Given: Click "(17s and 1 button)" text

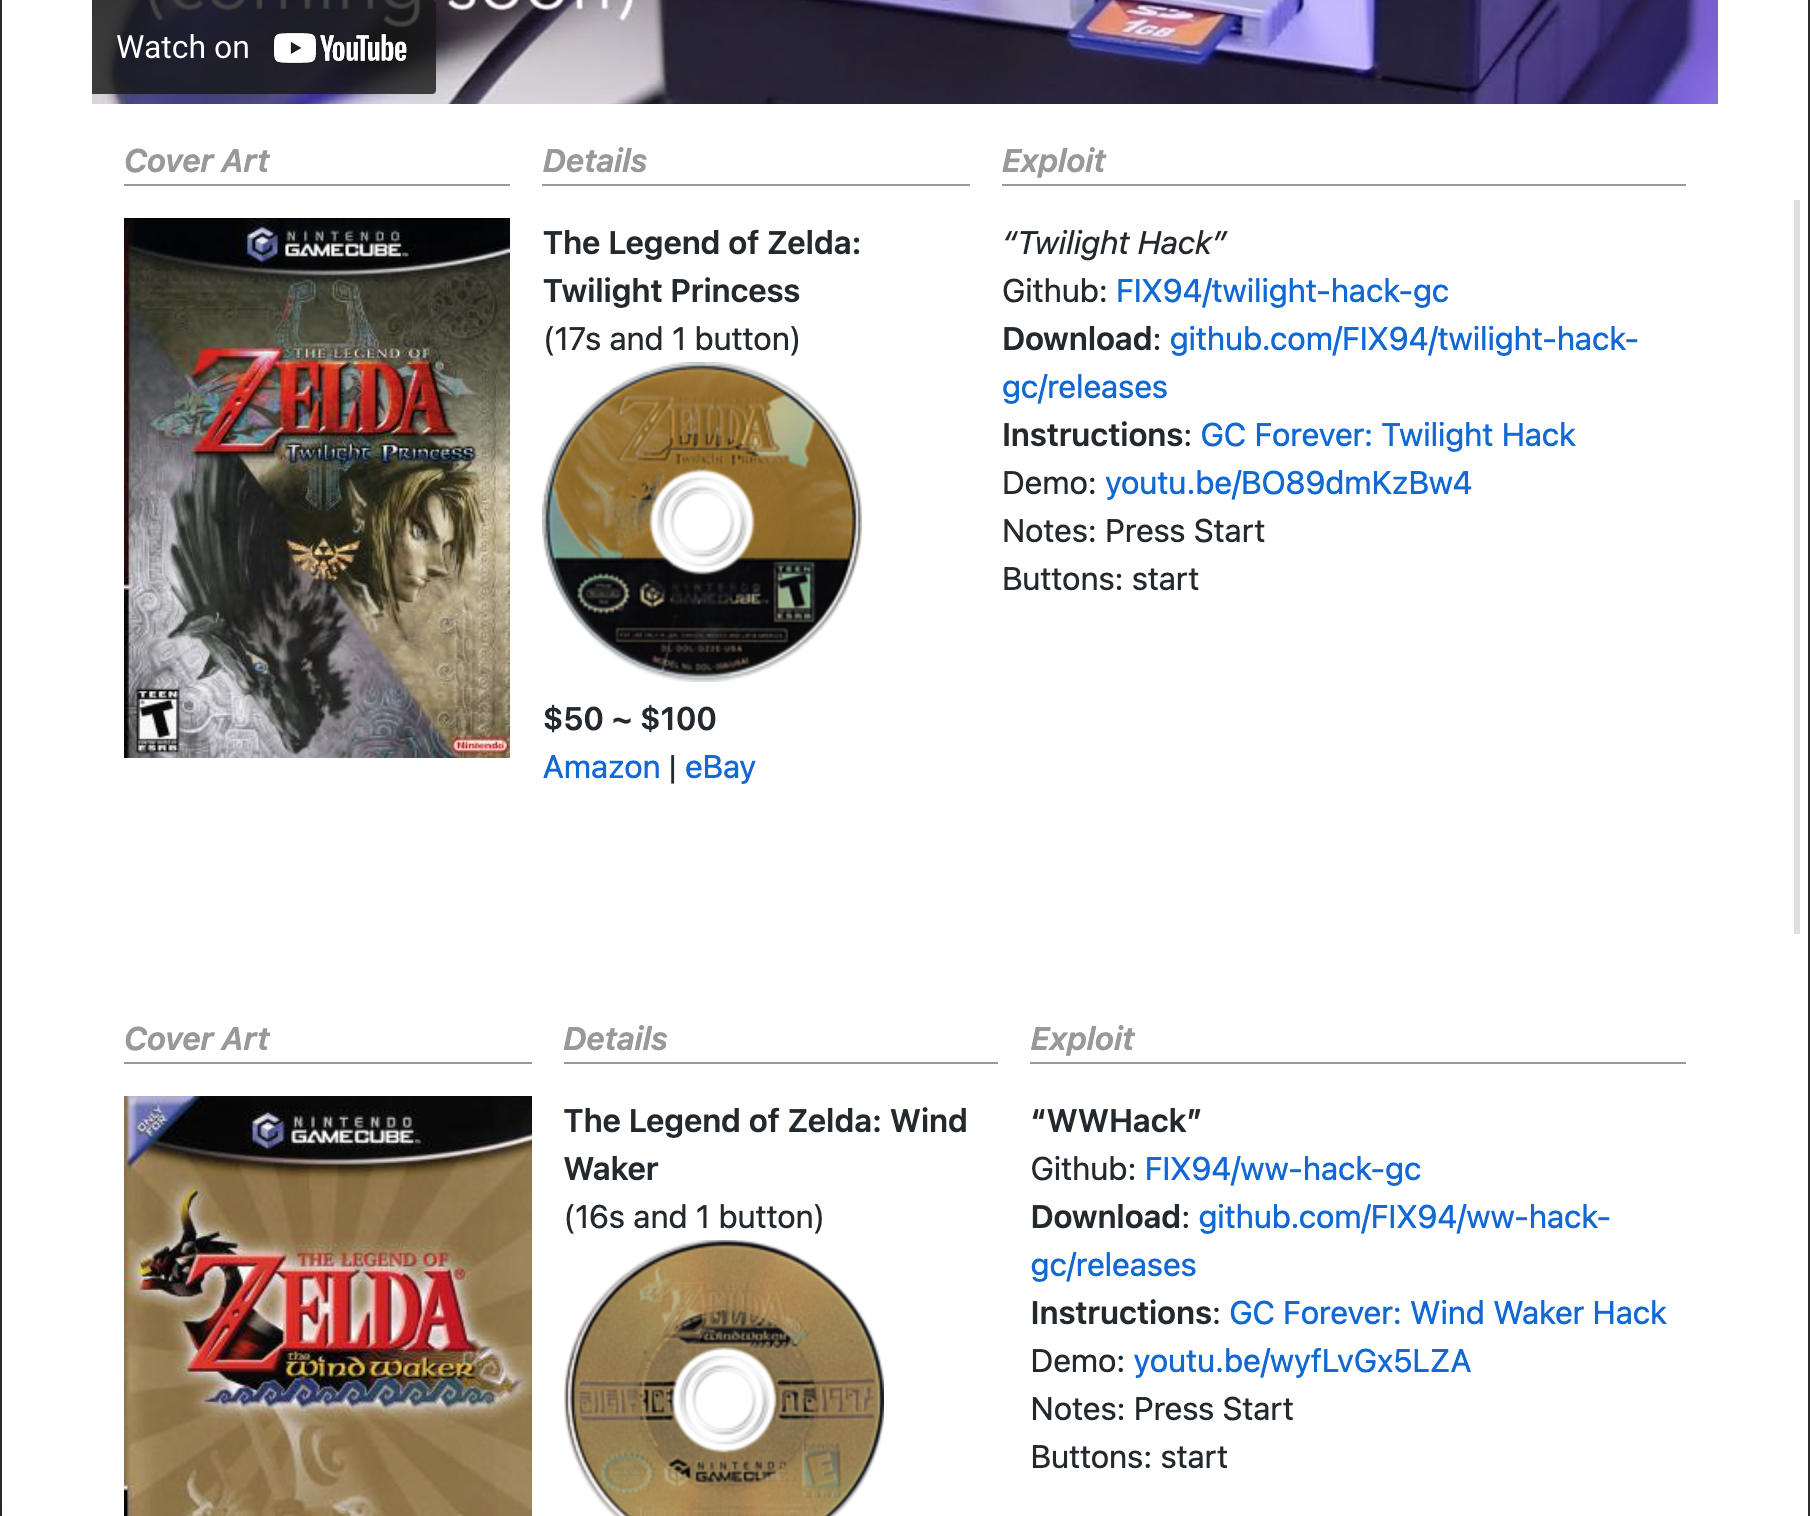Looking at the screenshot, I should [x=672, y=339].
